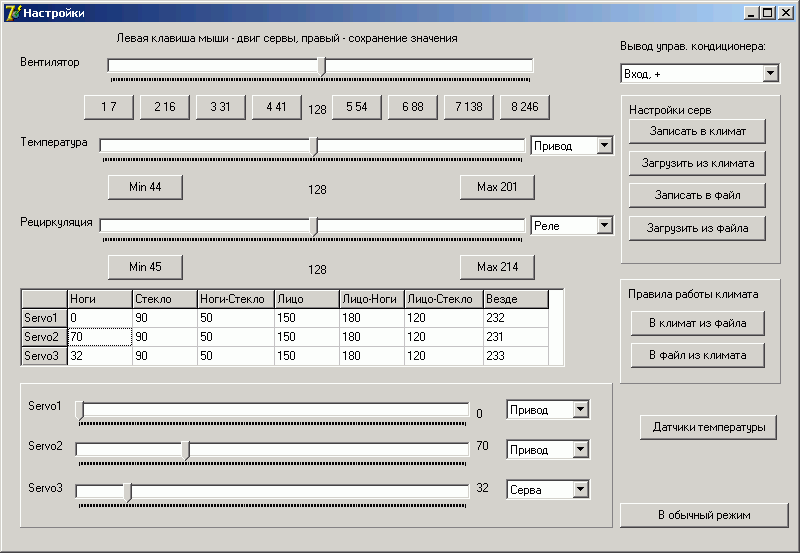This screenshot has height=553, width=800.
Task: Click 'В климат из файла' button
Action: [x=697, y=323]
